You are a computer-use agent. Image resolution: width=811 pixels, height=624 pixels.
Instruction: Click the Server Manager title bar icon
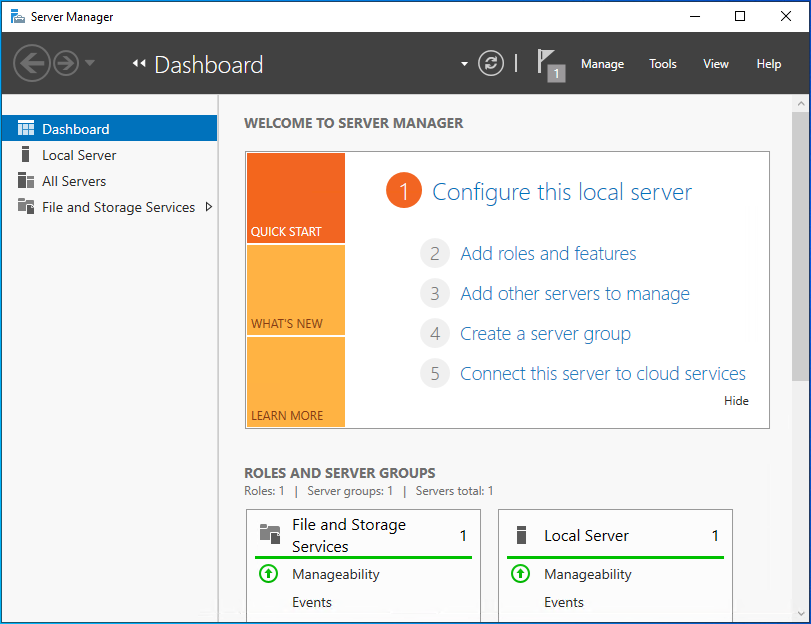(x=18, y=17)
